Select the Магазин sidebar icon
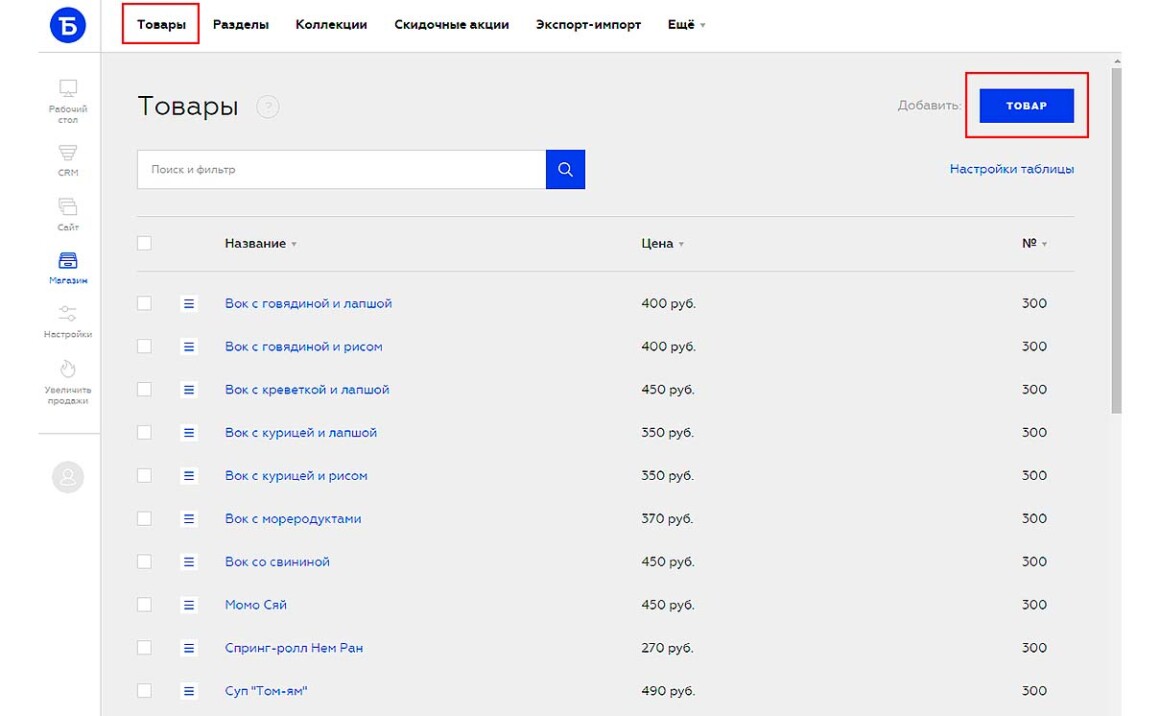 67,268
